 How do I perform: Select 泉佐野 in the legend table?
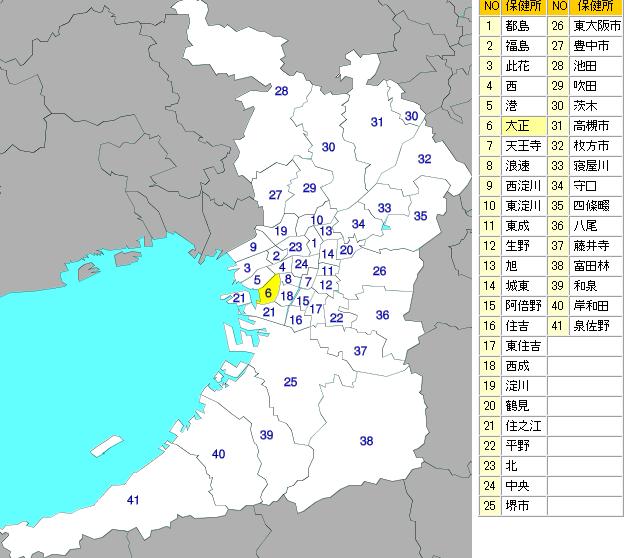[597, 326]
